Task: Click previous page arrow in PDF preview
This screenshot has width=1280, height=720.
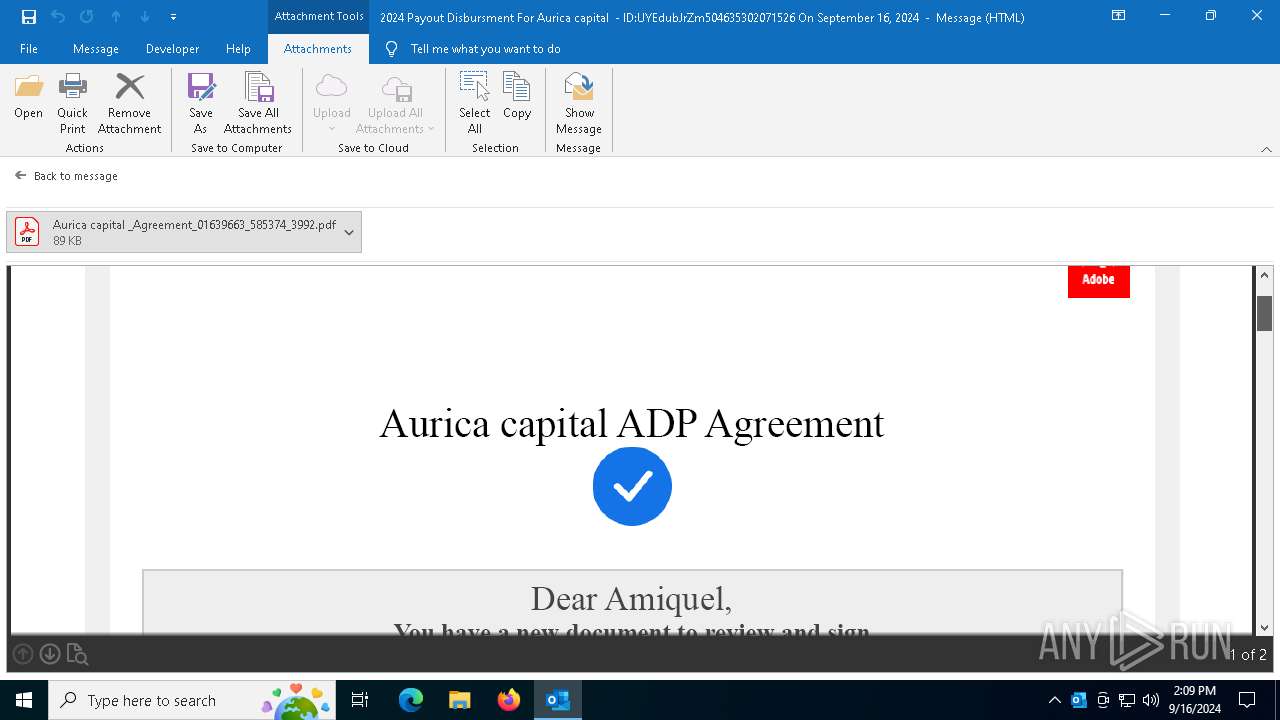Action: tap(22, 654)
